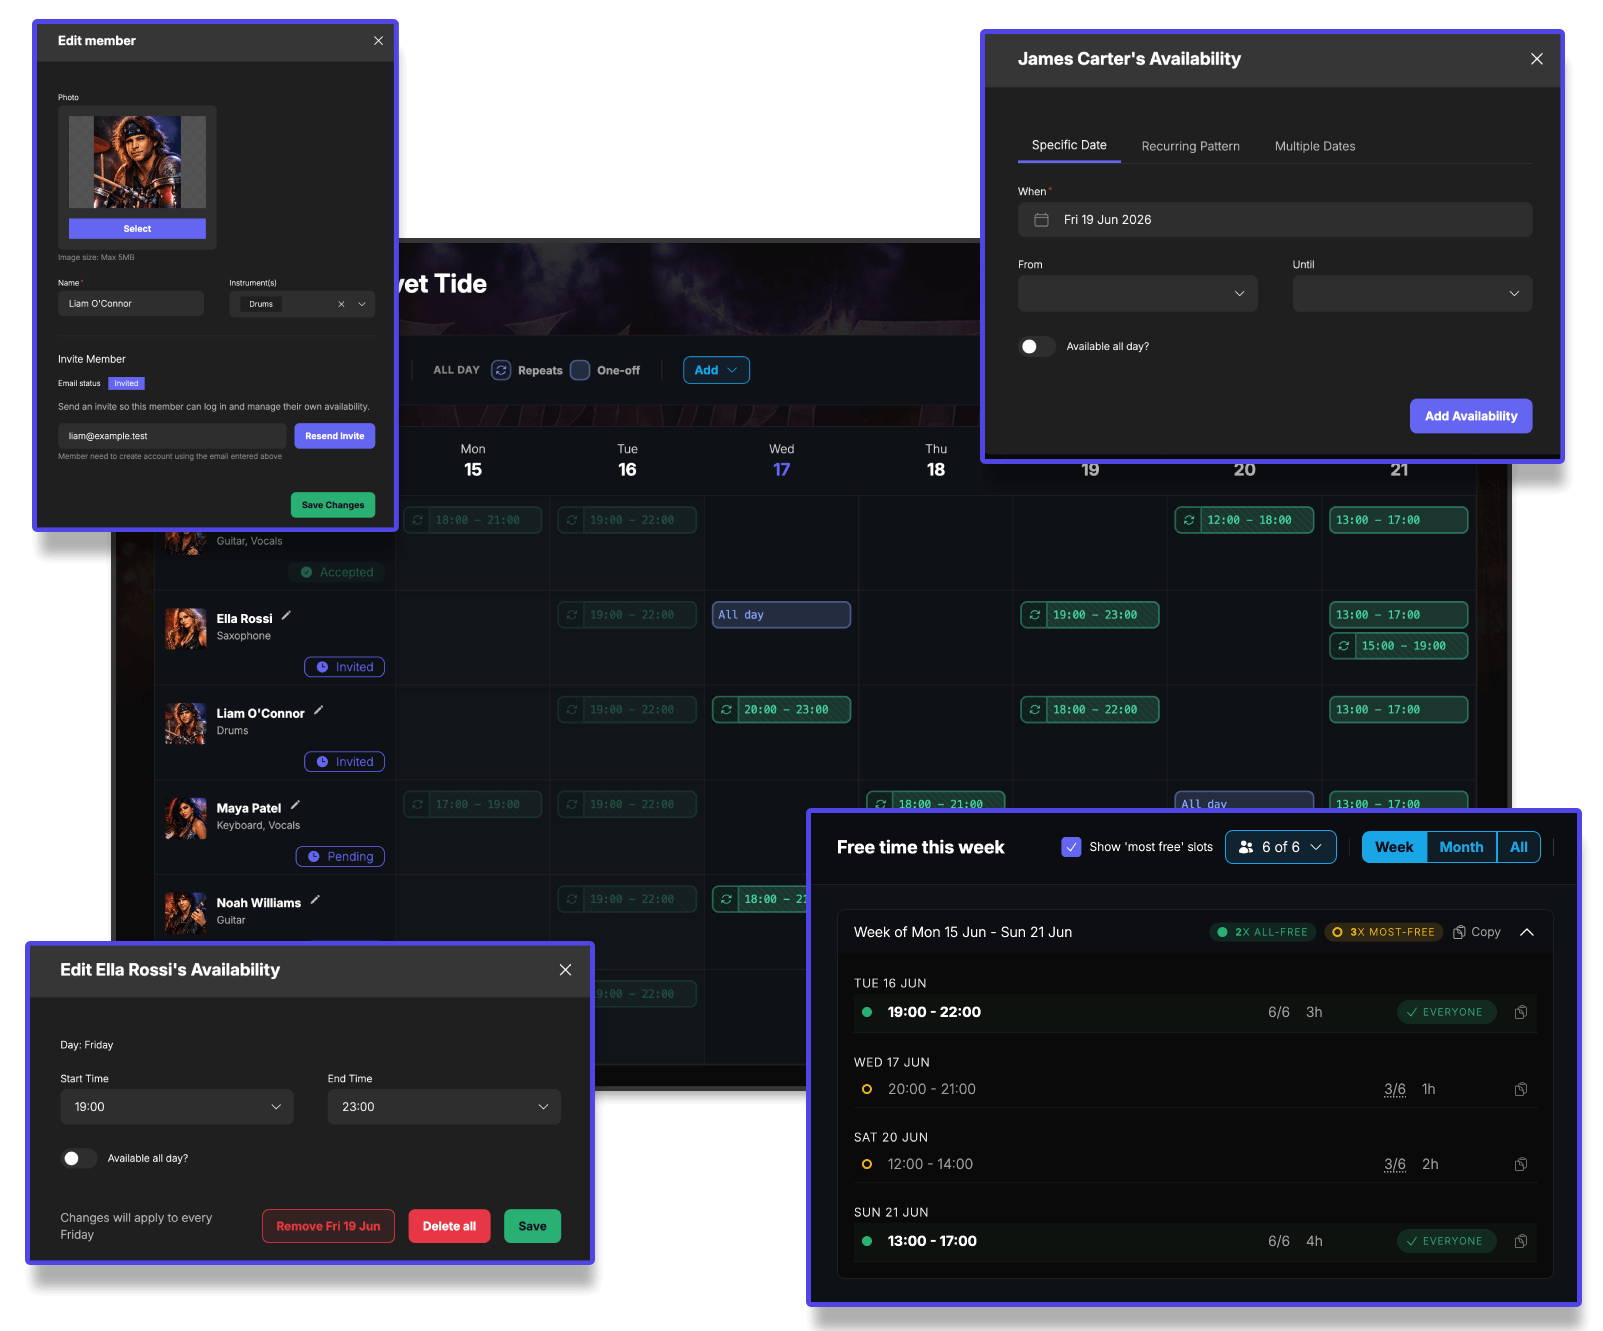Click the edit pencil next to Liam O'Connor

coord(319,711)
